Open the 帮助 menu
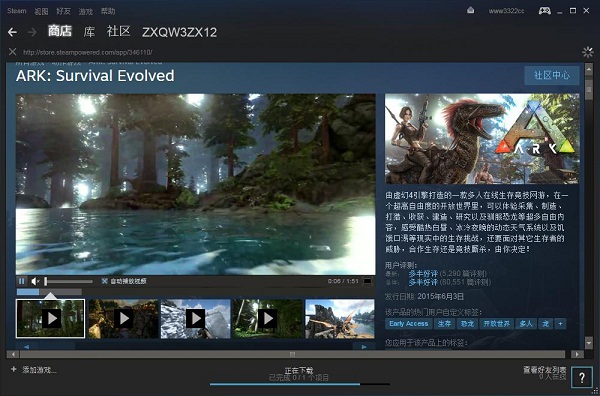The height and width of the screenshot is (396, 600). 108,11
